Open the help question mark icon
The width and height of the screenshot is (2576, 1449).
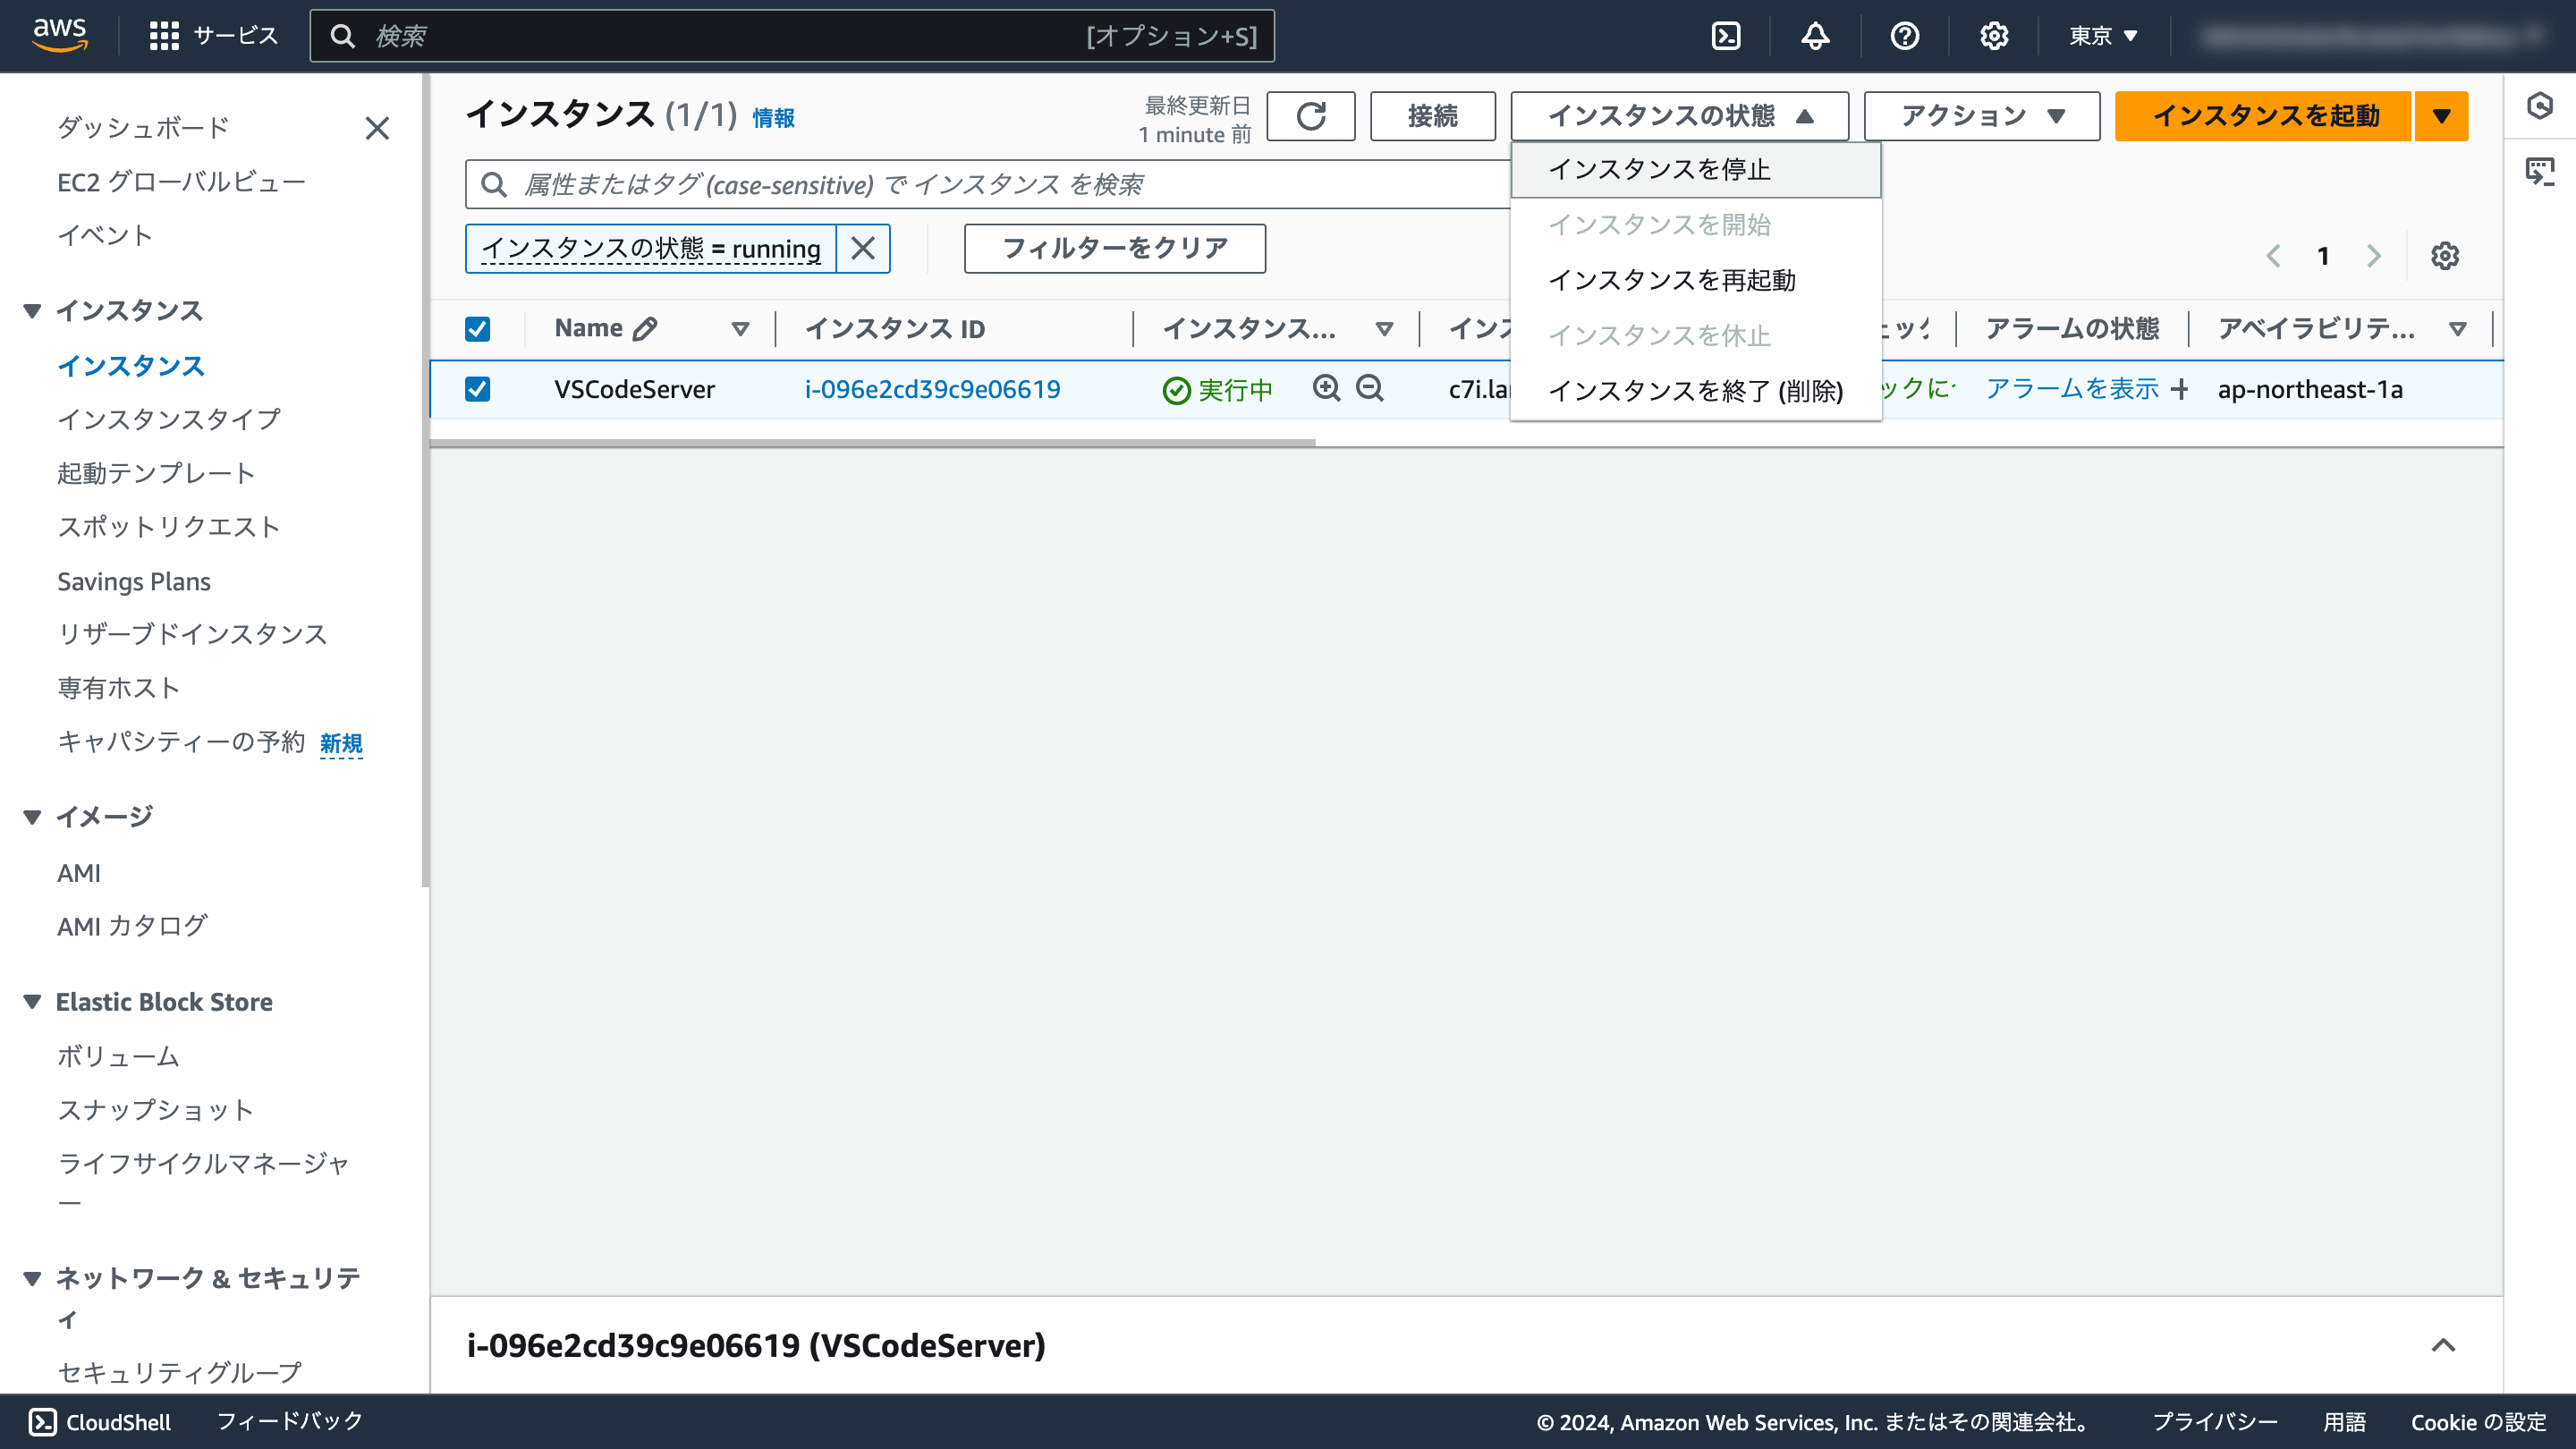coord(1904,36)
